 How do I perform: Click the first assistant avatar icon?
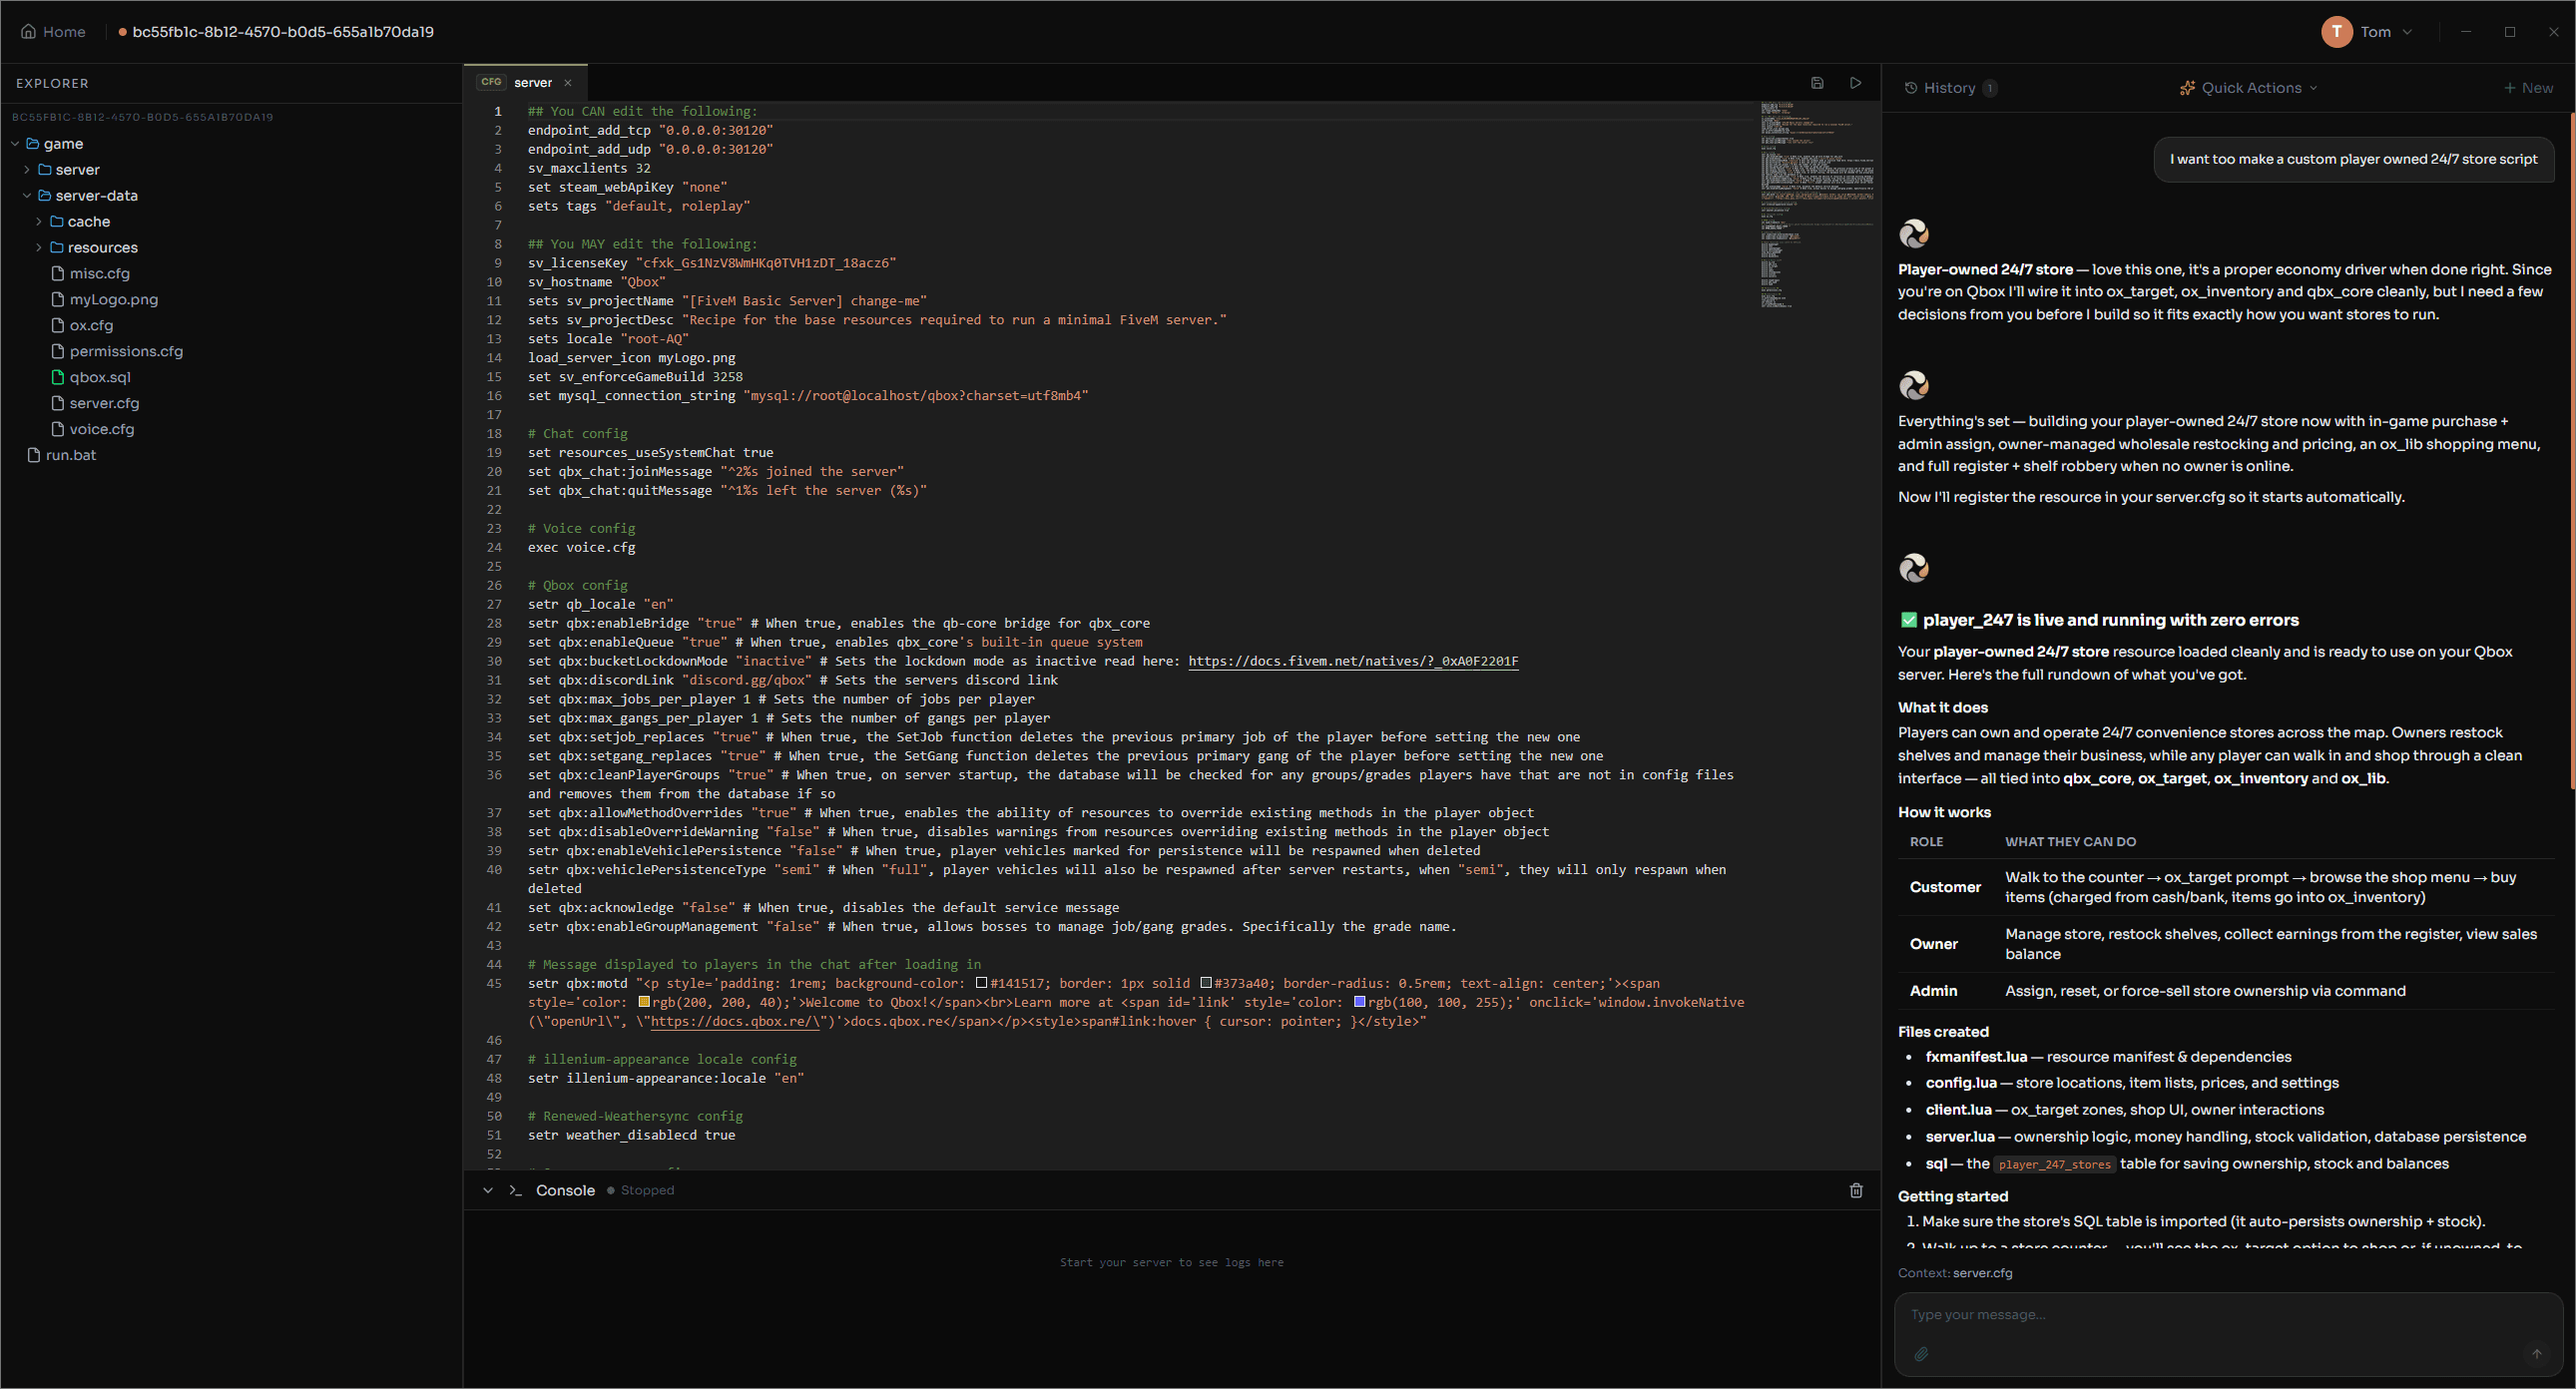1914,234
